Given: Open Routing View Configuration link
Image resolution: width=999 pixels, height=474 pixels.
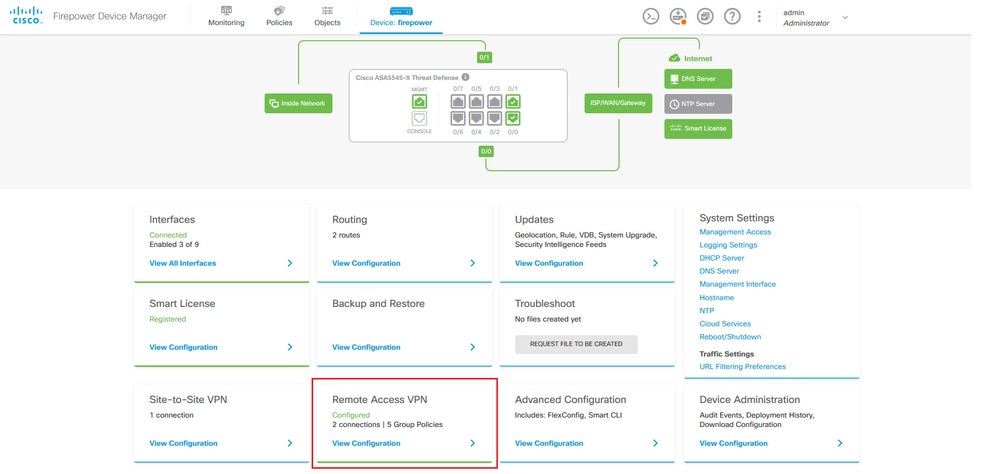Looking at the screenshot, I should (366, 263).
